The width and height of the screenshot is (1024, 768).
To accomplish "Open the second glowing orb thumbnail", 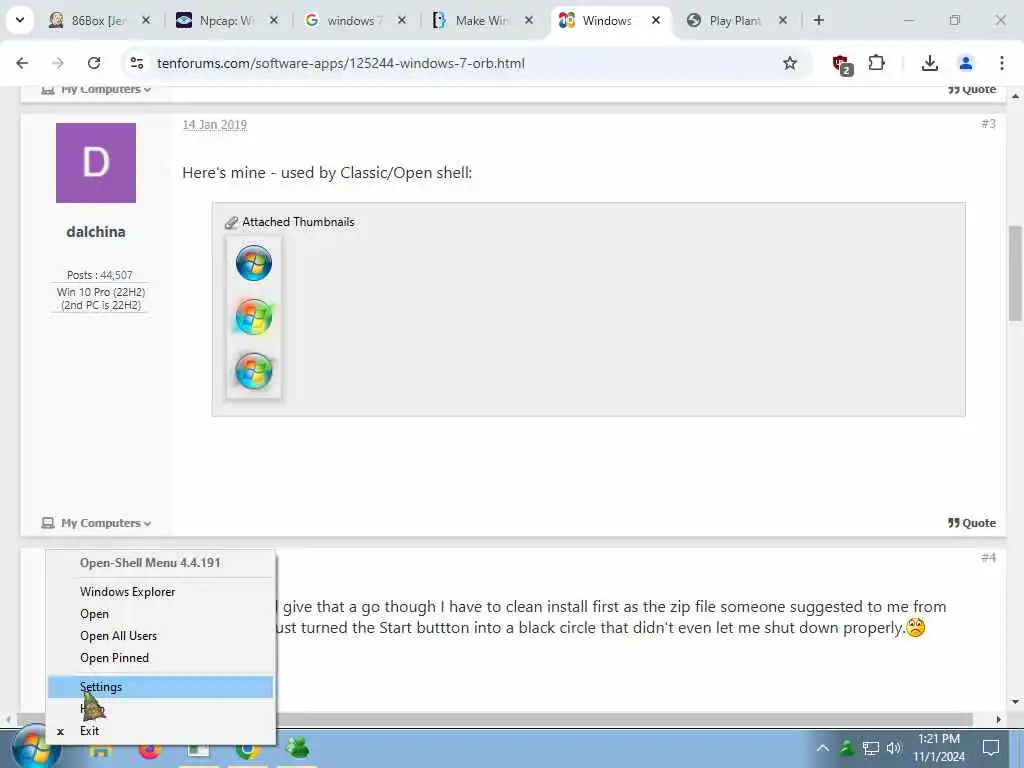I will (253, 317).
